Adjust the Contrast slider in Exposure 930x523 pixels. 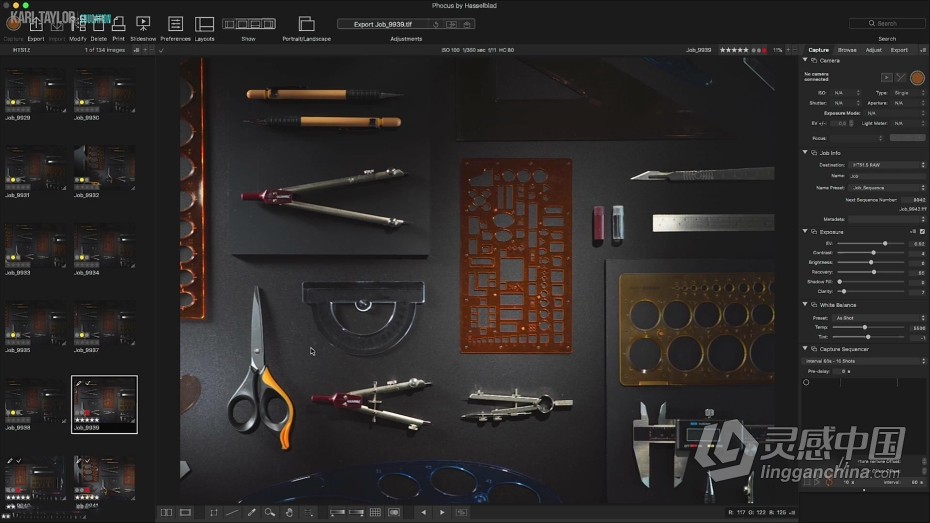[873, 252]
